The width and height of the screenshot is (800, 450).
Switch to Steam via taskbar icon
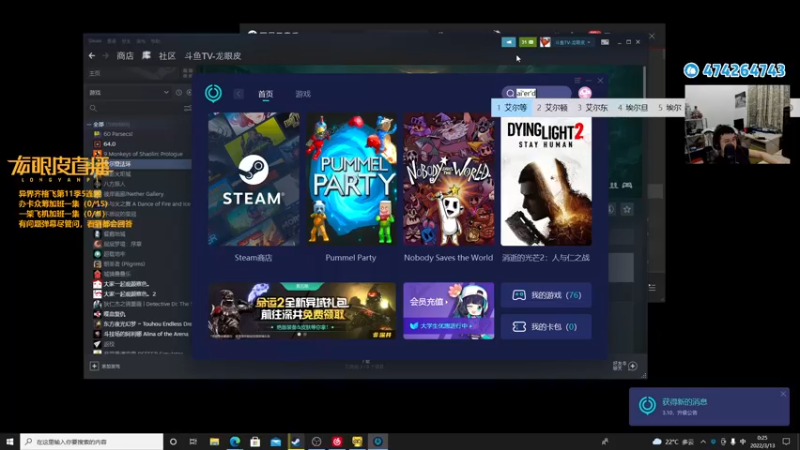pyautogui.click(x=296, y=441)
